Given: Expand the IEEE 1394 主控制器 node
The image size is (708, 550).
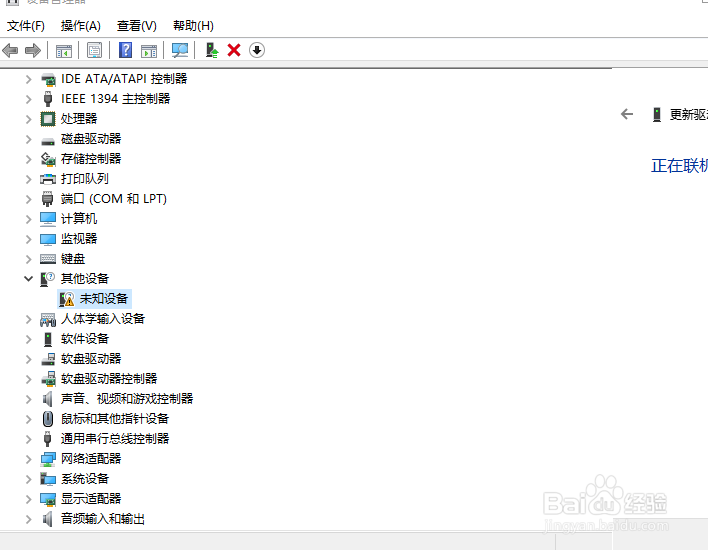Looking at the screenshot, I should point(28,99).
